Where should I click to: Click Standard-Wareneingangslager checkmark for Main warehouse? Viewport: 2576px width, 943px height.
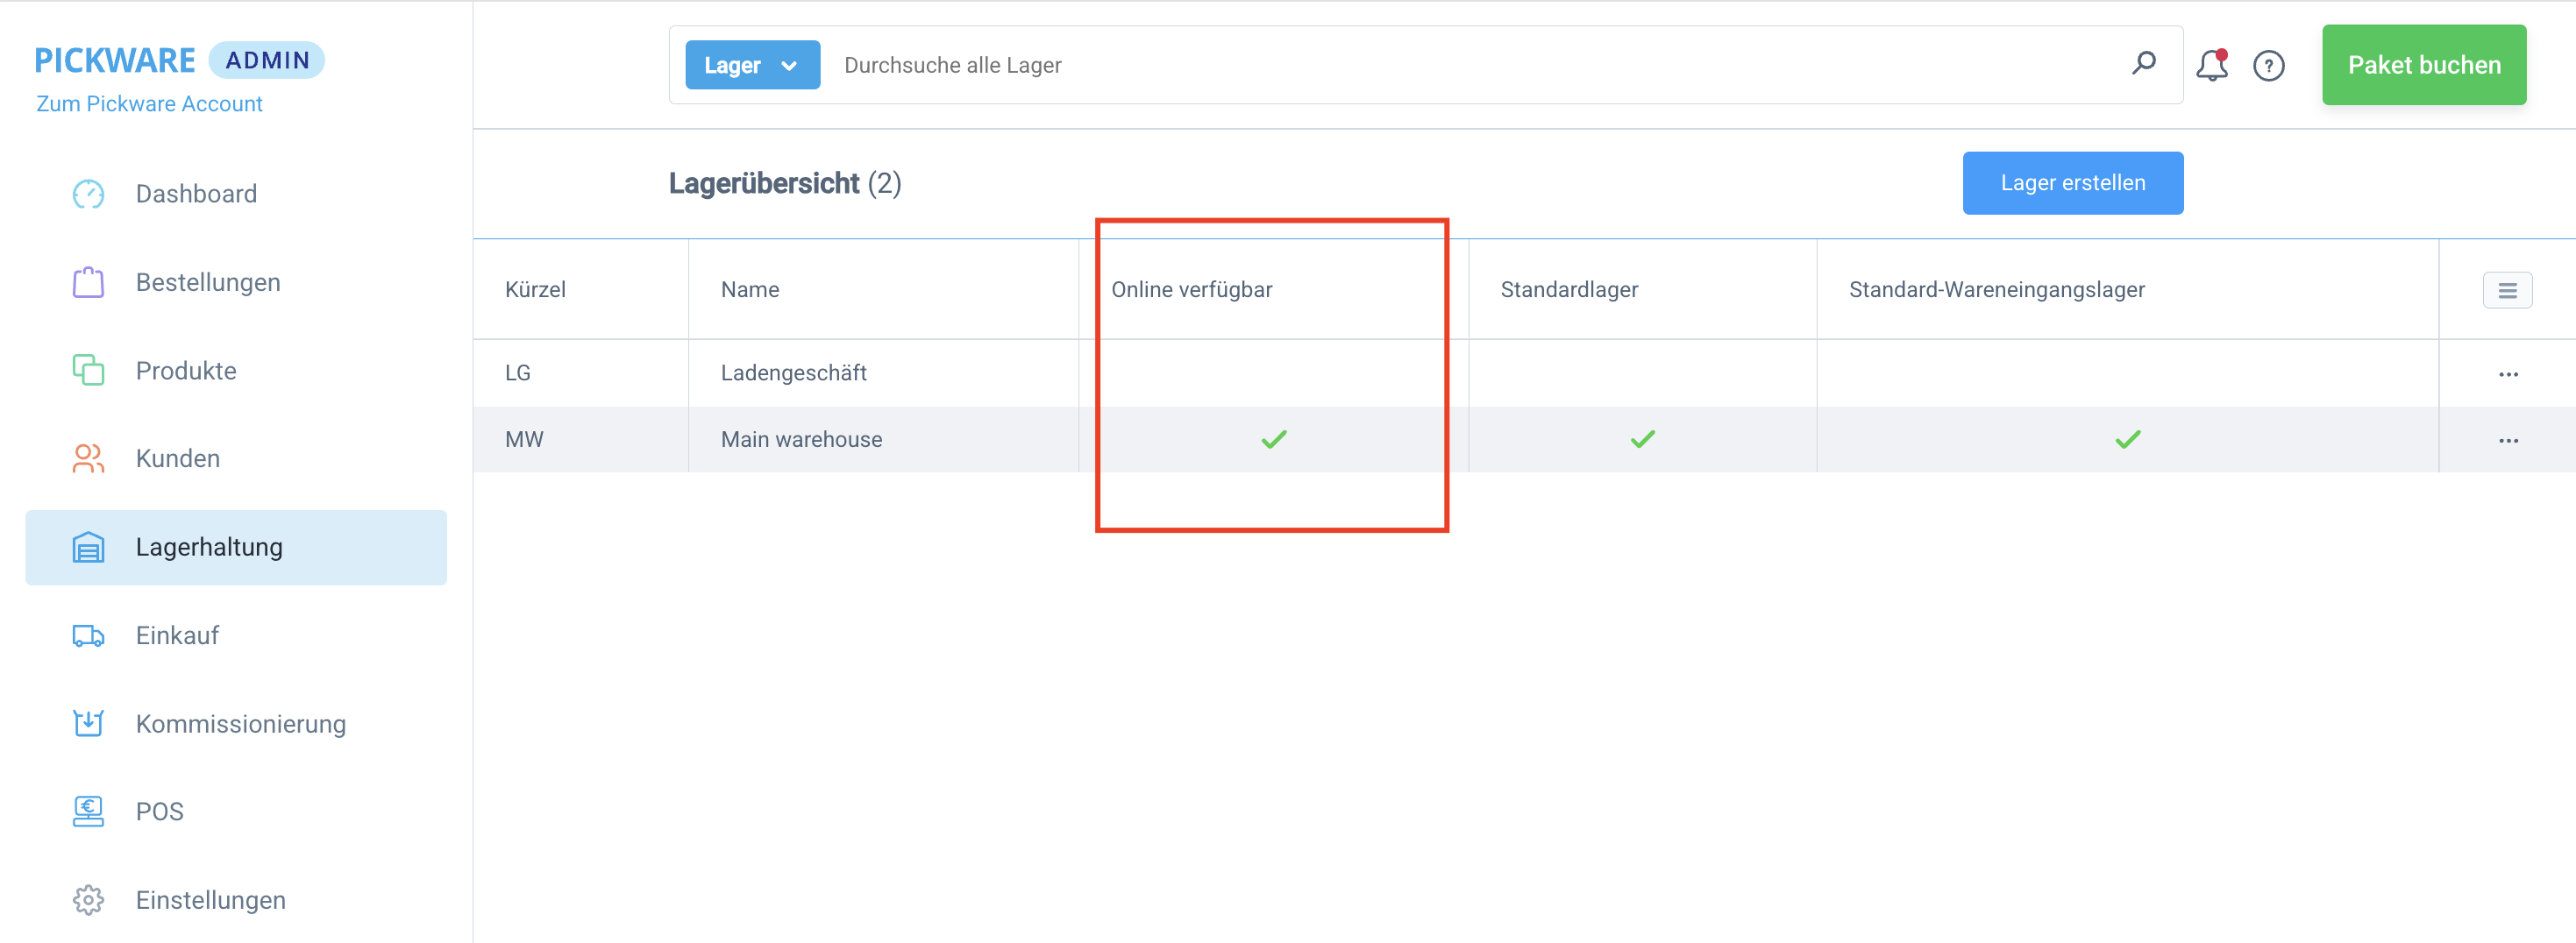pyautogui.click(x=2127, y=439)
